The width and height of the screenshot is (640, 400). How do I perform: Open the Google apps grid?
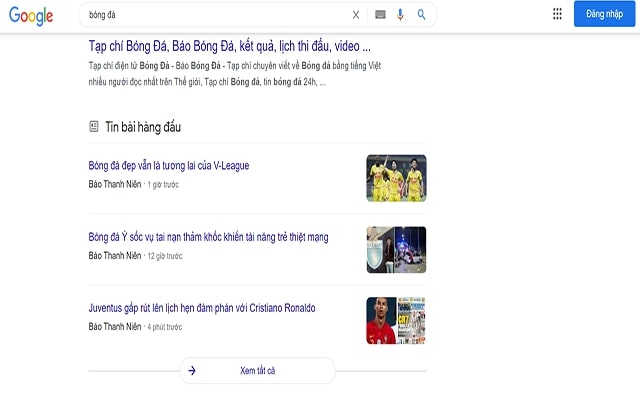(557, 14)
